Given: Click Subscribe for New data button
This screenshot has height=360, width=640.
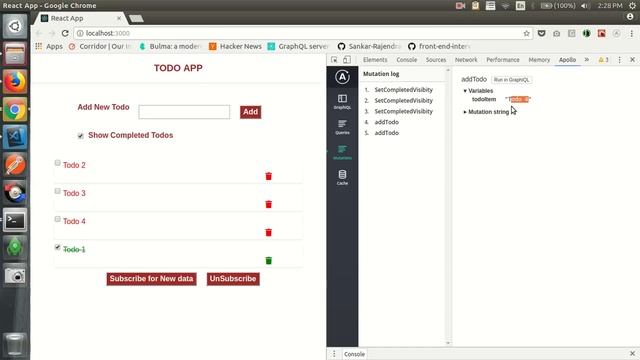Looking at the screenshot, I should point(151,279).
